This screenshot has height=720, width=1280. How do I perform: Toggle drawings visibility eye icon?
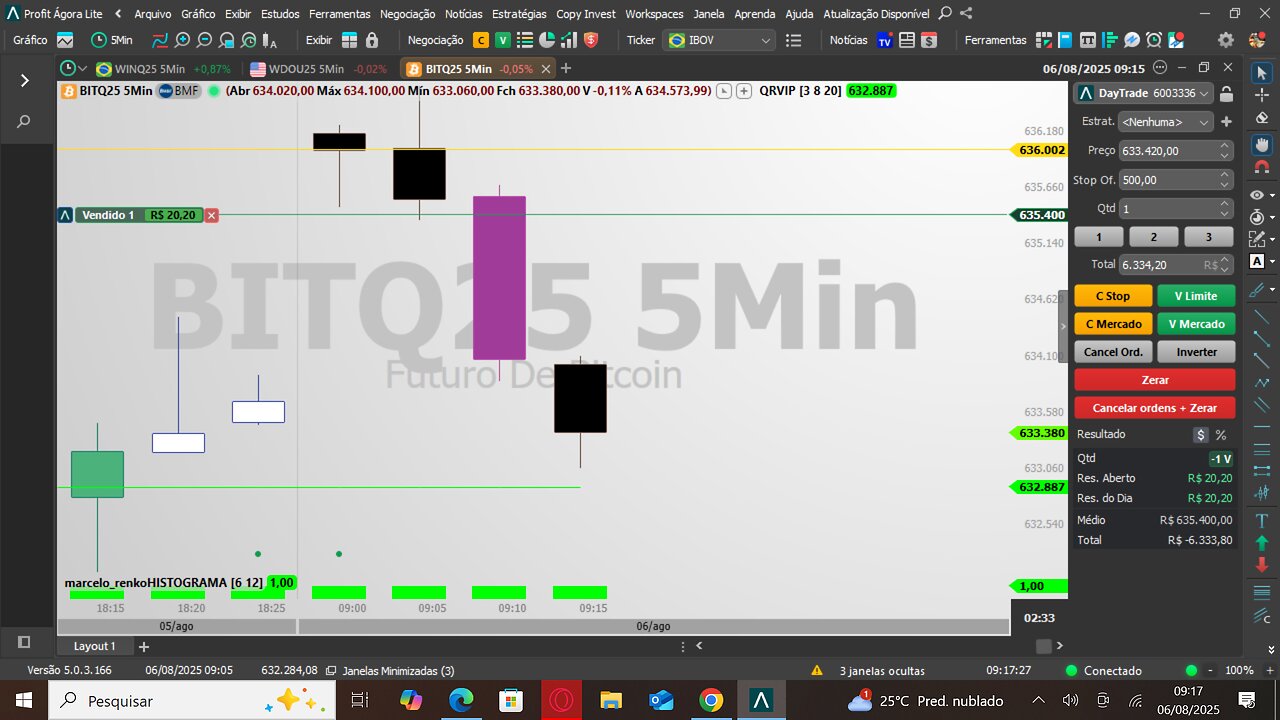(x=1258, y=195)
